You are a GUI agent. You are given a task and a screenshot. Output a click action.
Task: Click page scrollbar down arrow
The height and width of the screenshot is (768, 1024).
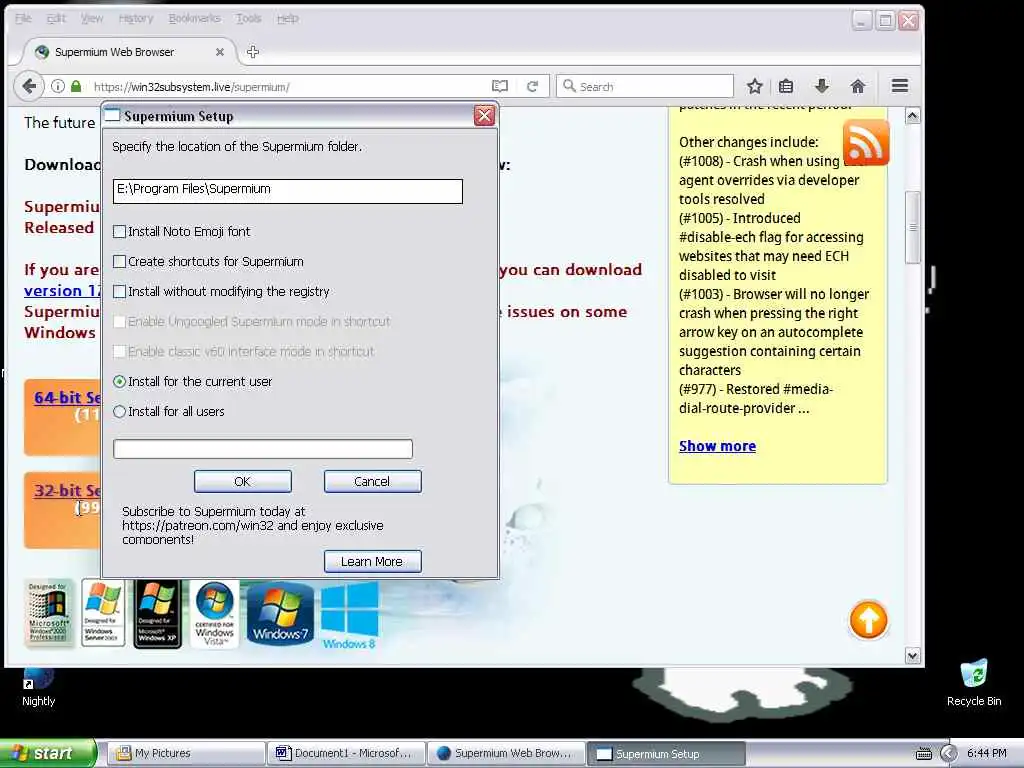(x=912, y=655)
